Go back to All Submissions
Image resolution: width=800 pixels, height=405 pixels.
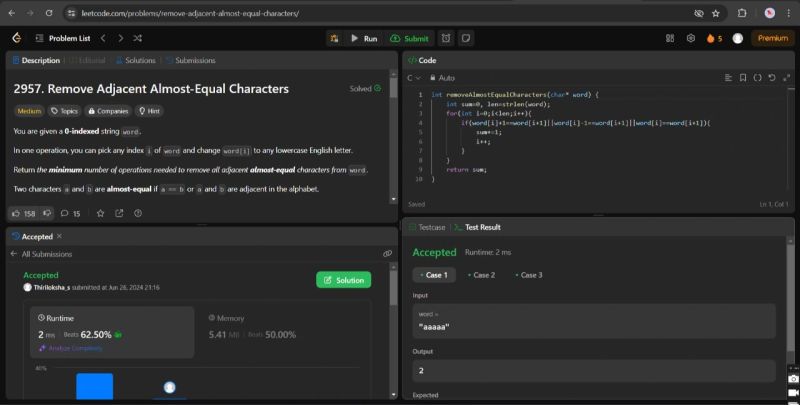(42, 254)
